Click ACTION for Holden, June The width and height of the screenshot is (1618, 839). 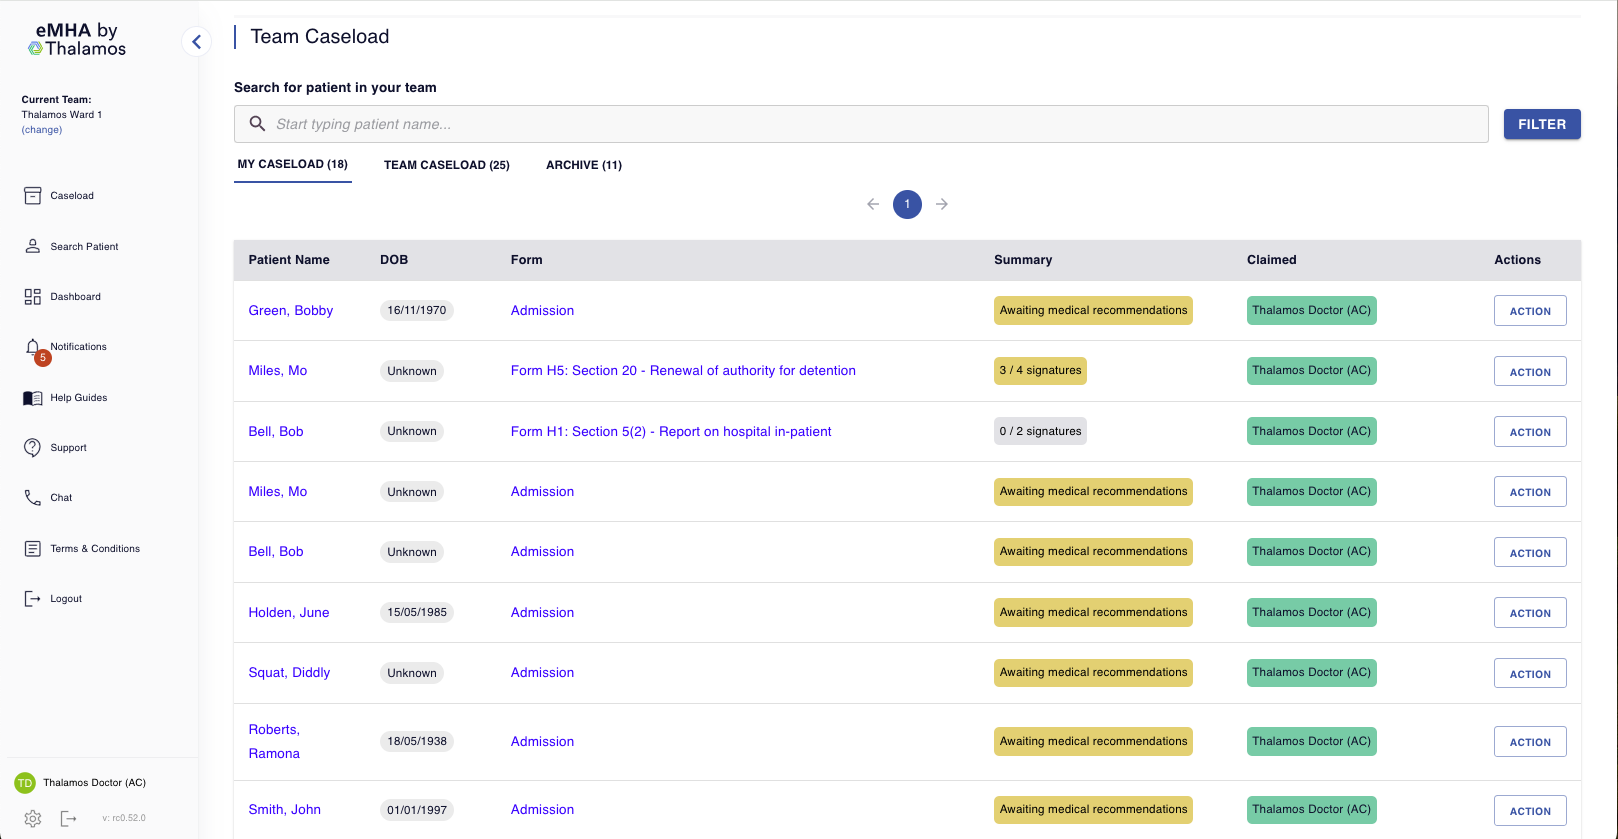point(1530,613)
